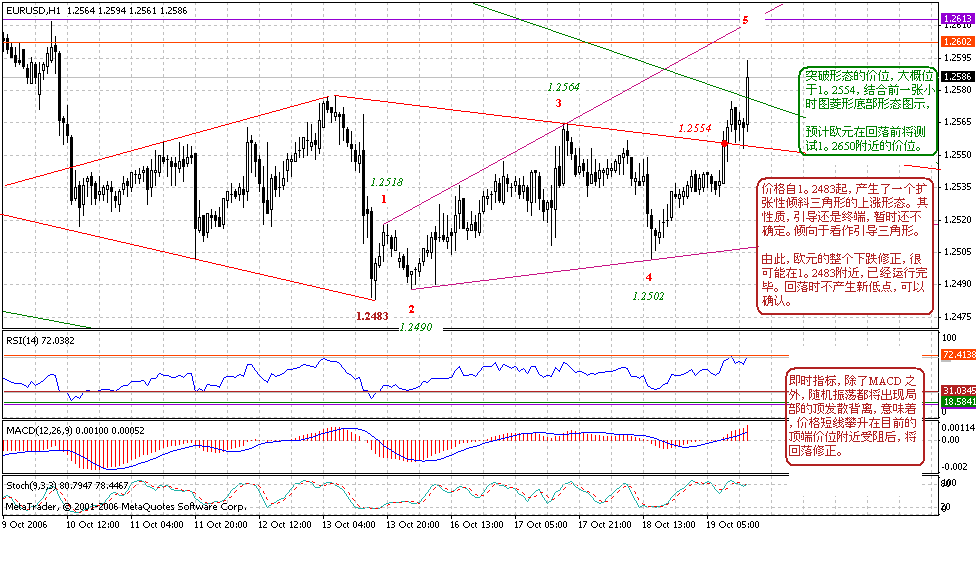The width and height of the screenshot is (976, 563).
Task: Click the 9 Oct 2006 date label
Action: pos(25,525)
